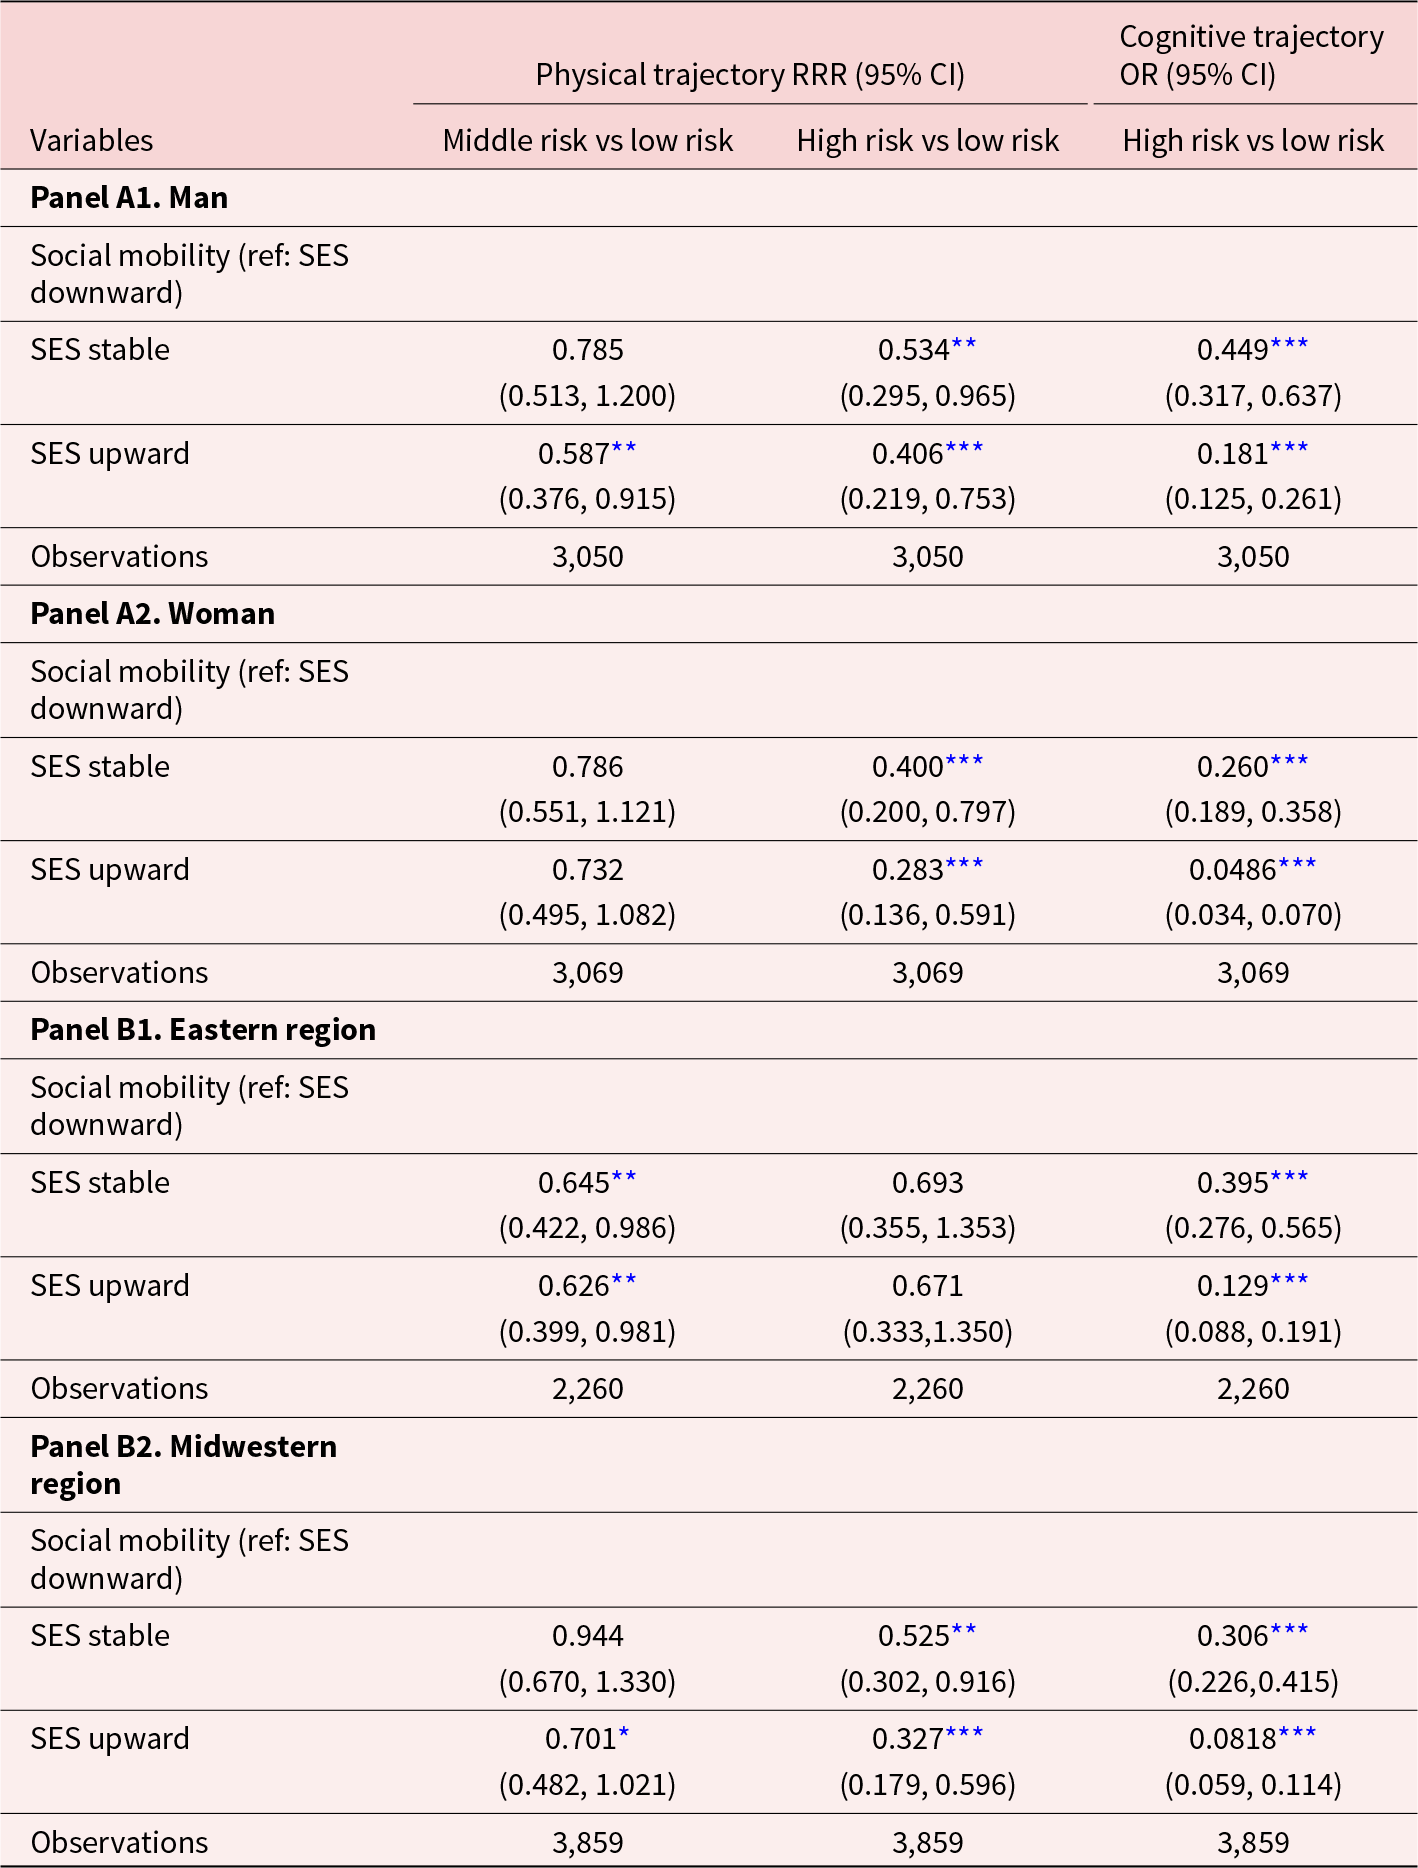This screenshot has height=1868, width=1418.
Task: Click the asterisks next to 0.449
Action: coord(1289,346)
